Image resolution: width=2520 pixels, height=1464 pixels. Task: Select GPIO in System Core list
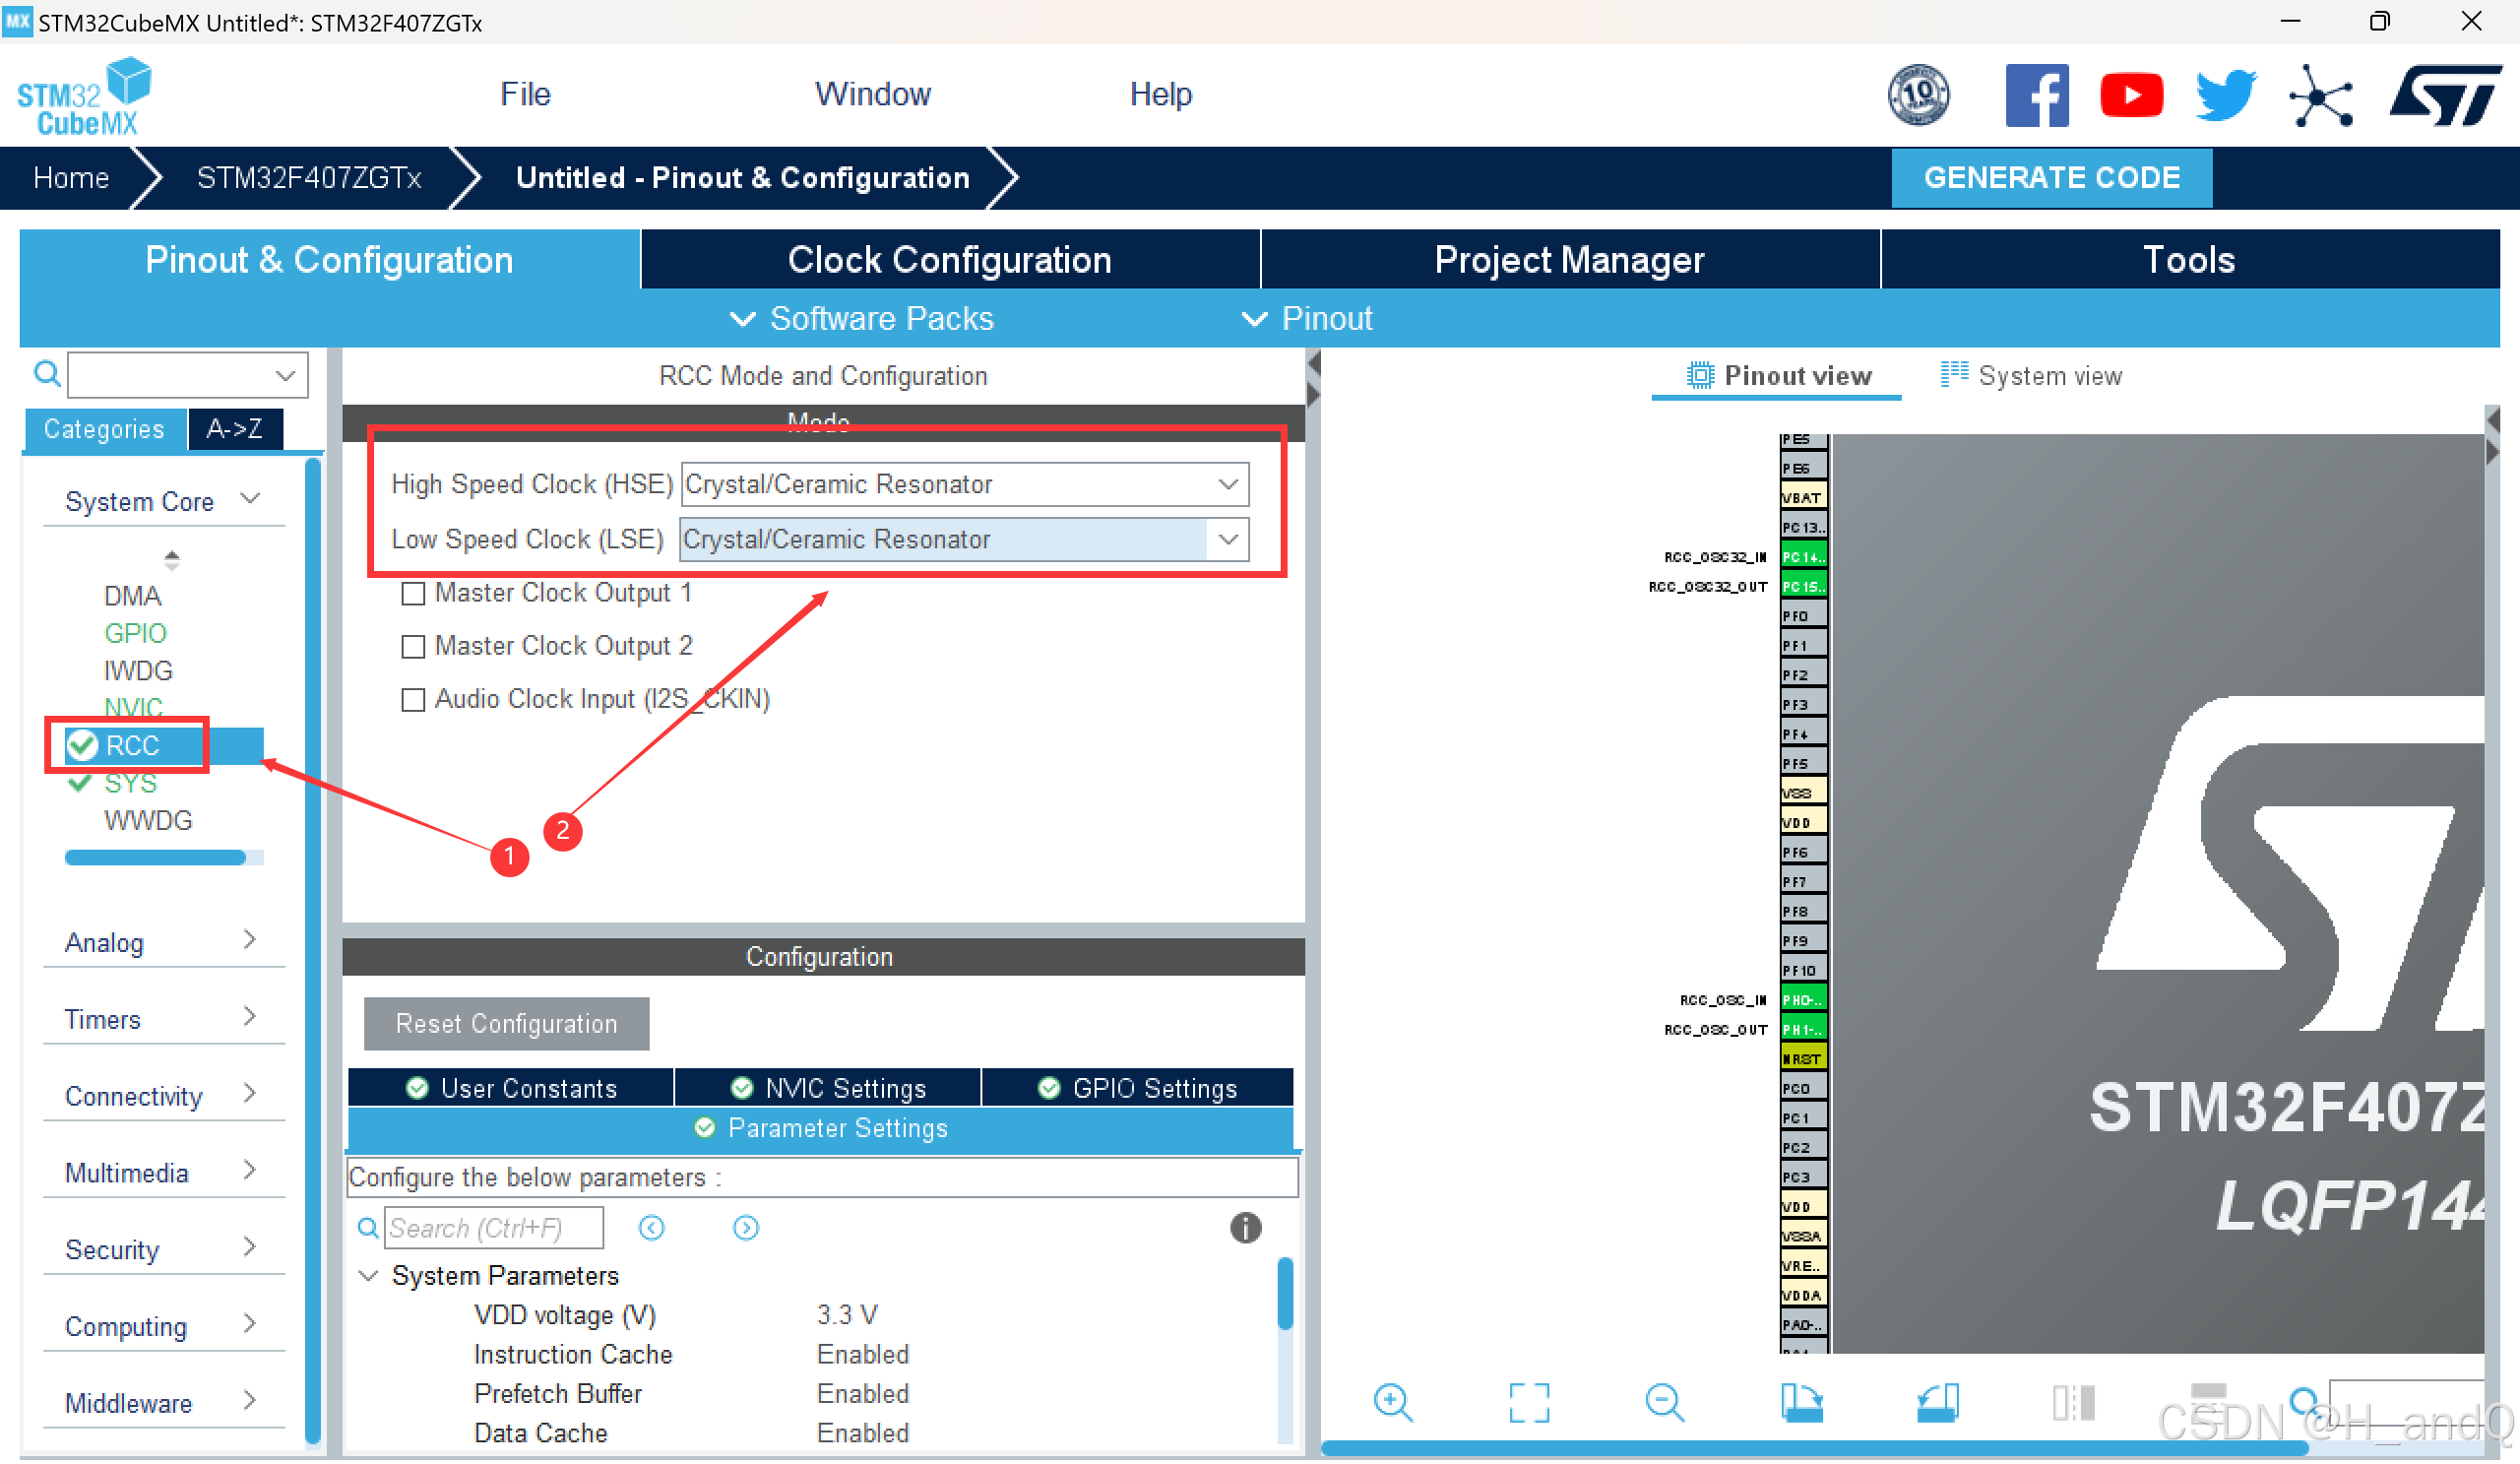point(135,634)
